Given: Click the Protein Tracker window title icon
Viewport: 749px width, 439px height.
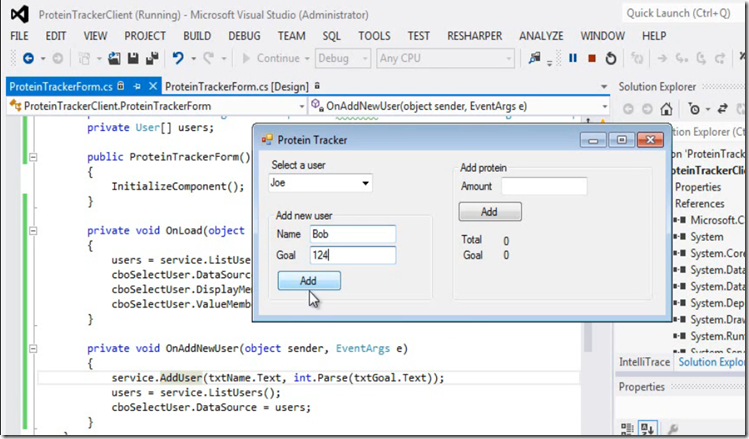Looking at the screenshot, I should click(267, 139).
